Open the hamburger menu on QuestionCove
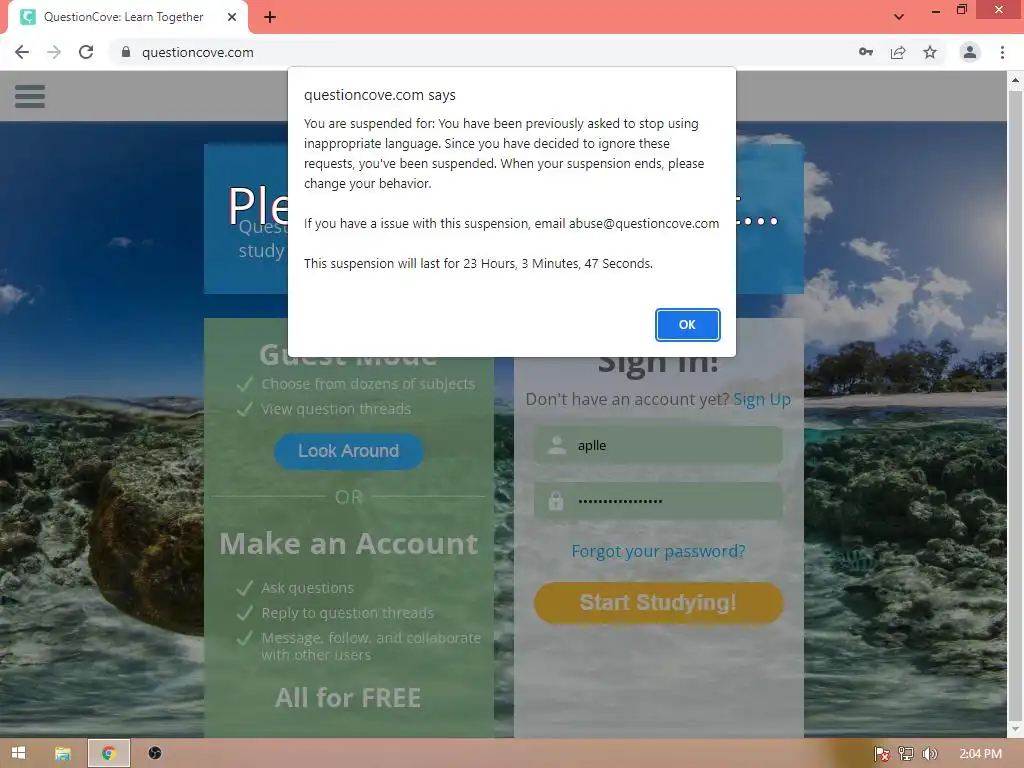The width and height of the screenshot is (1024, 768). (x=30, y=97)
